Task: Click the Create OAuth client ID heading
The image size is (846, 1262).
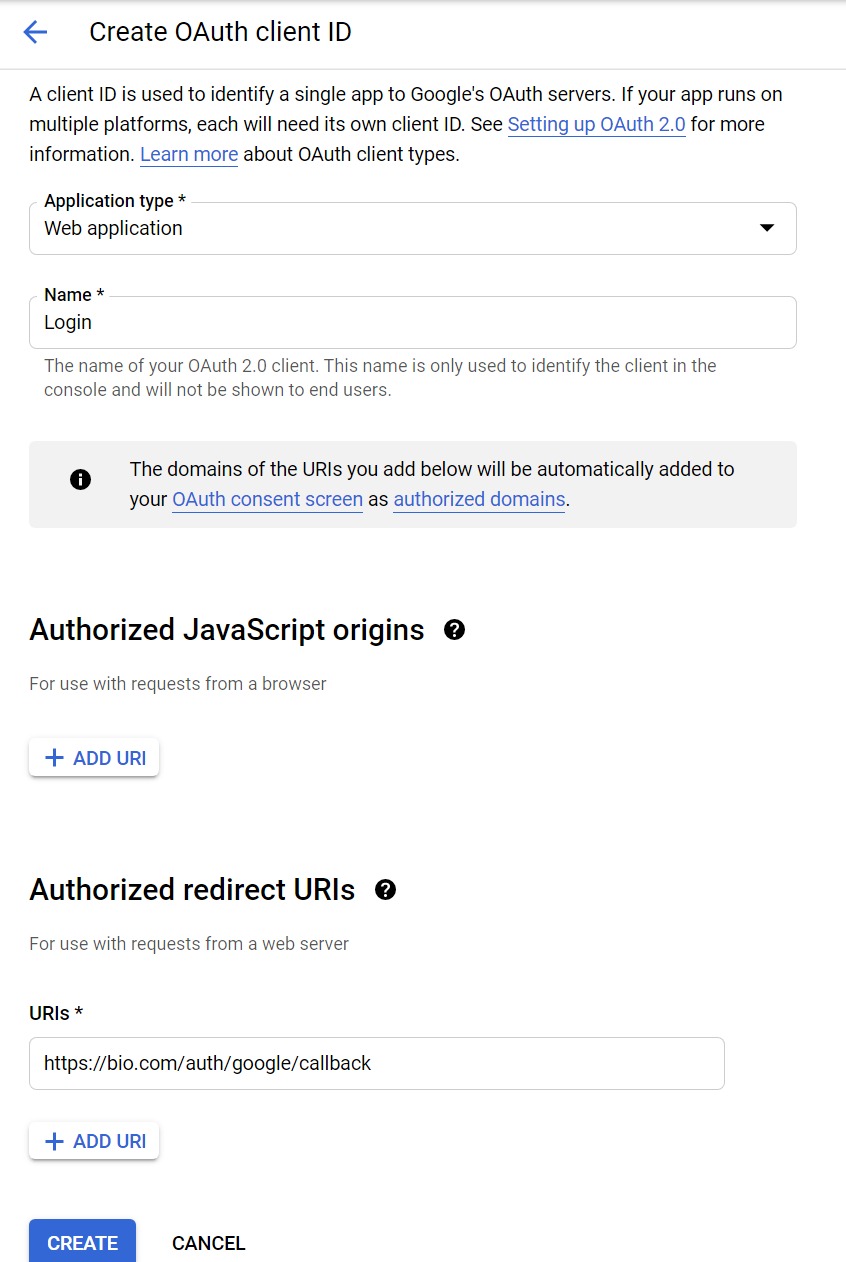Action: click(x=220, y=32)
